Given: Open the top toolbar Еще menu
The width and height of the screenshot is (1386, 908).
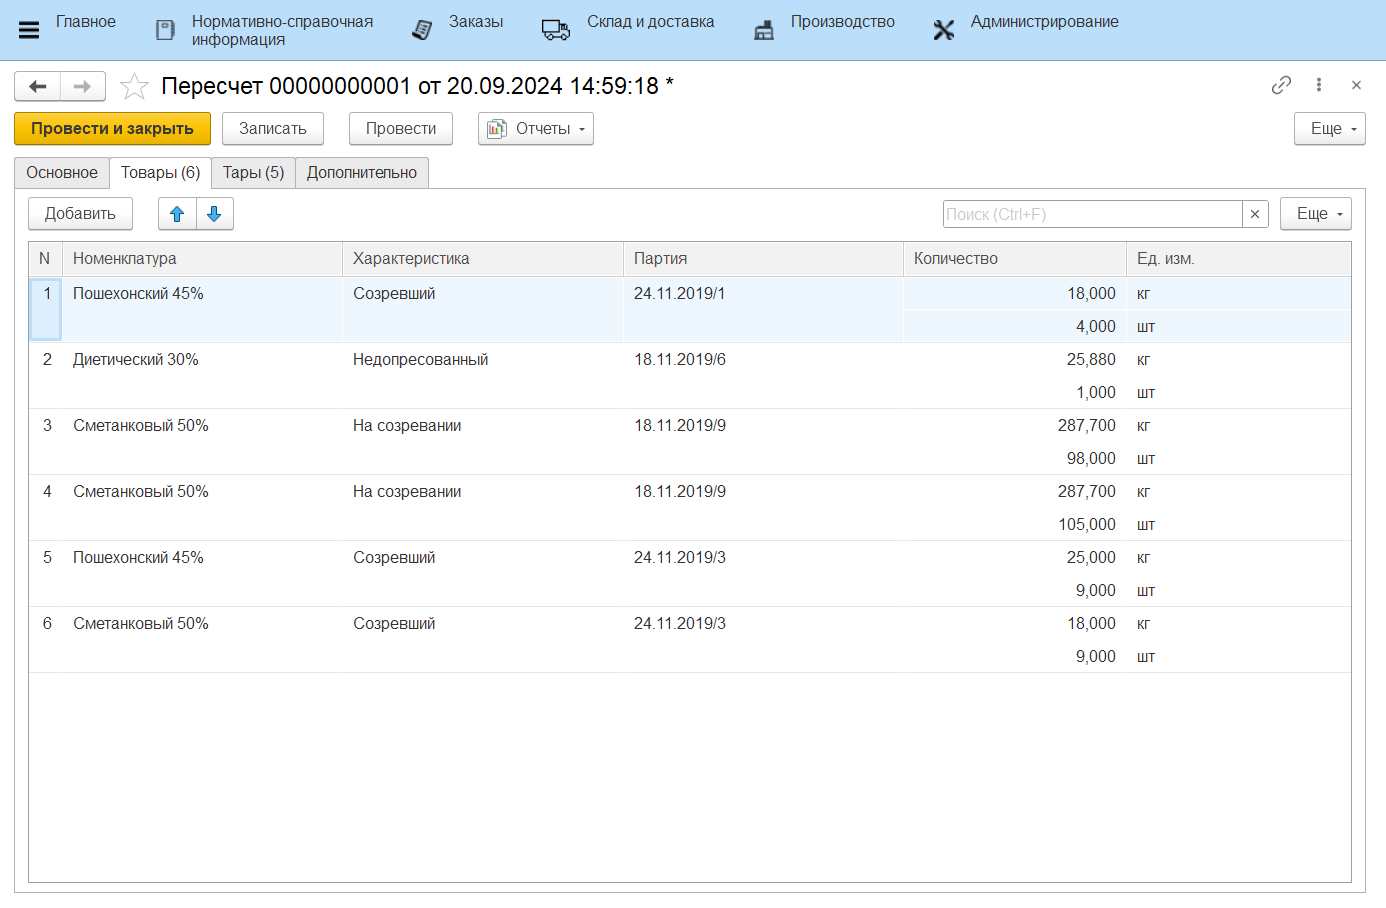Looking at the screenshot, I should 1329,129.
